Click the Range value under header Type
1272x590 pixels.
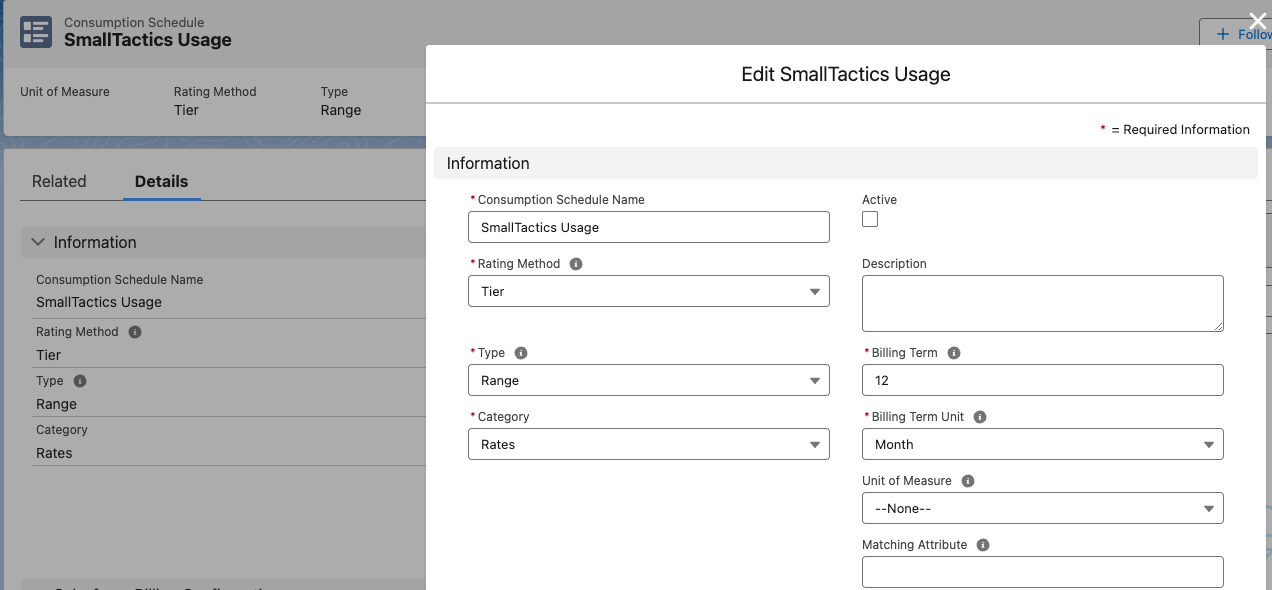coord(341,110)
